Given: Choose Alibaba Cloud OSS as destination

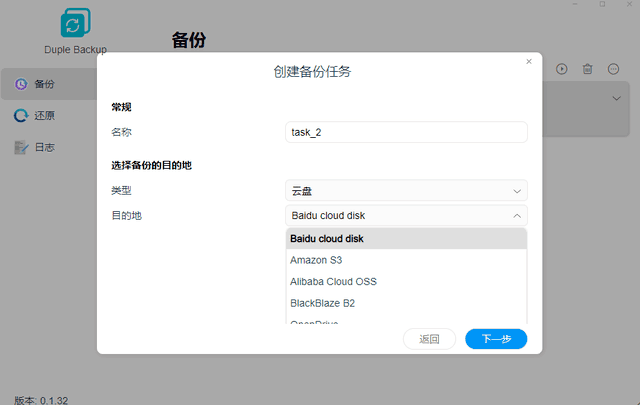Looking at the screenshot, I should (x=406, y=282).
